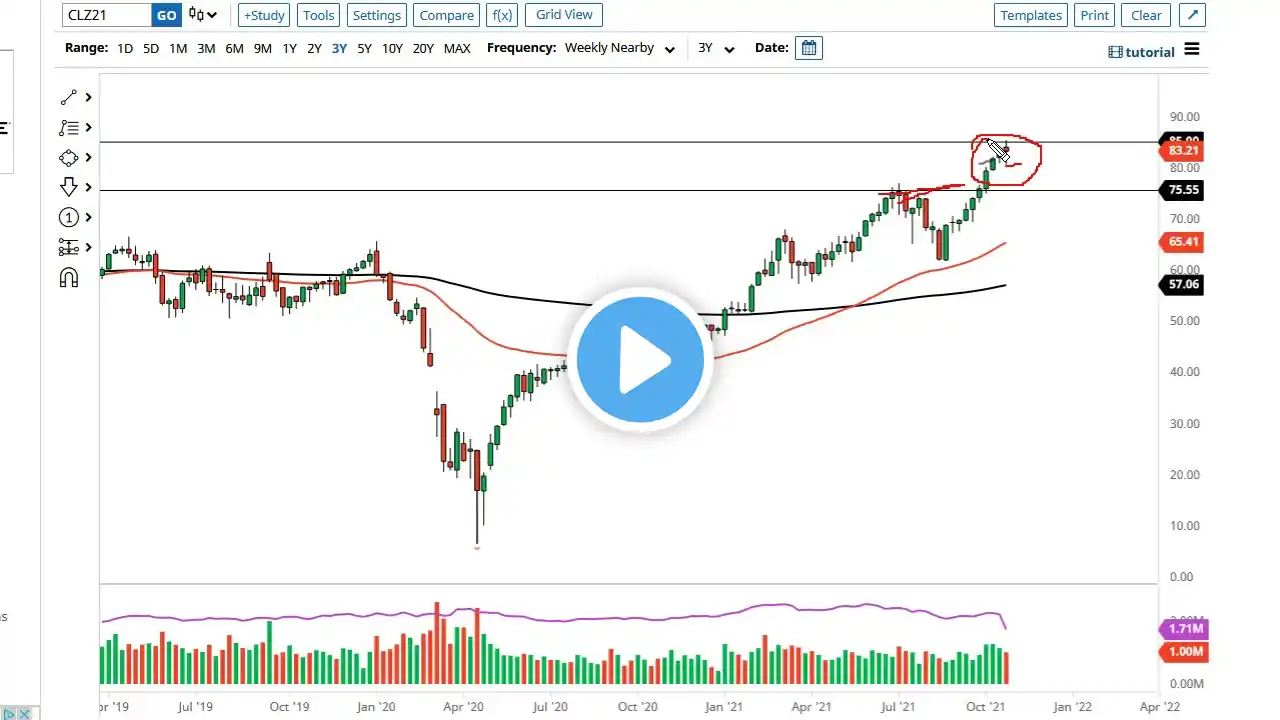Select the active 3Y range

coord(339,48)
